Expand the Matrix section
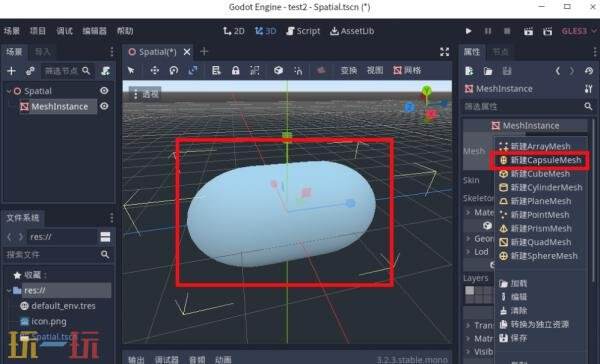The height and width of the screenshot is (364, 600). (468, 338)
